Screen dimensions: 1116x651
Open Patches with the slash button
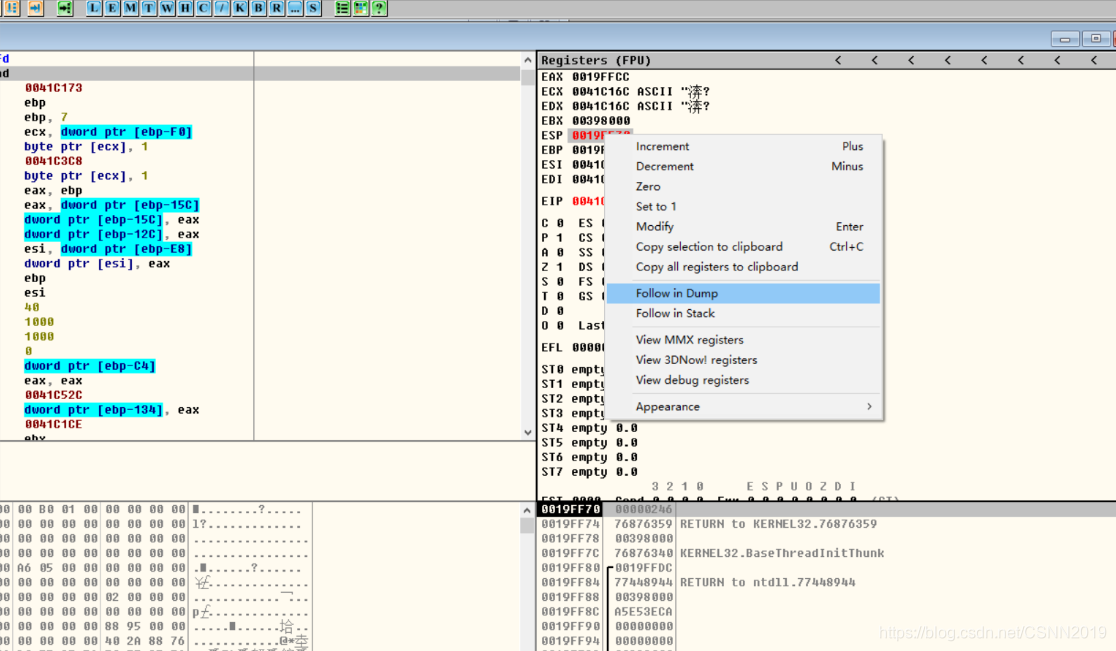click(x=222, y=8)
